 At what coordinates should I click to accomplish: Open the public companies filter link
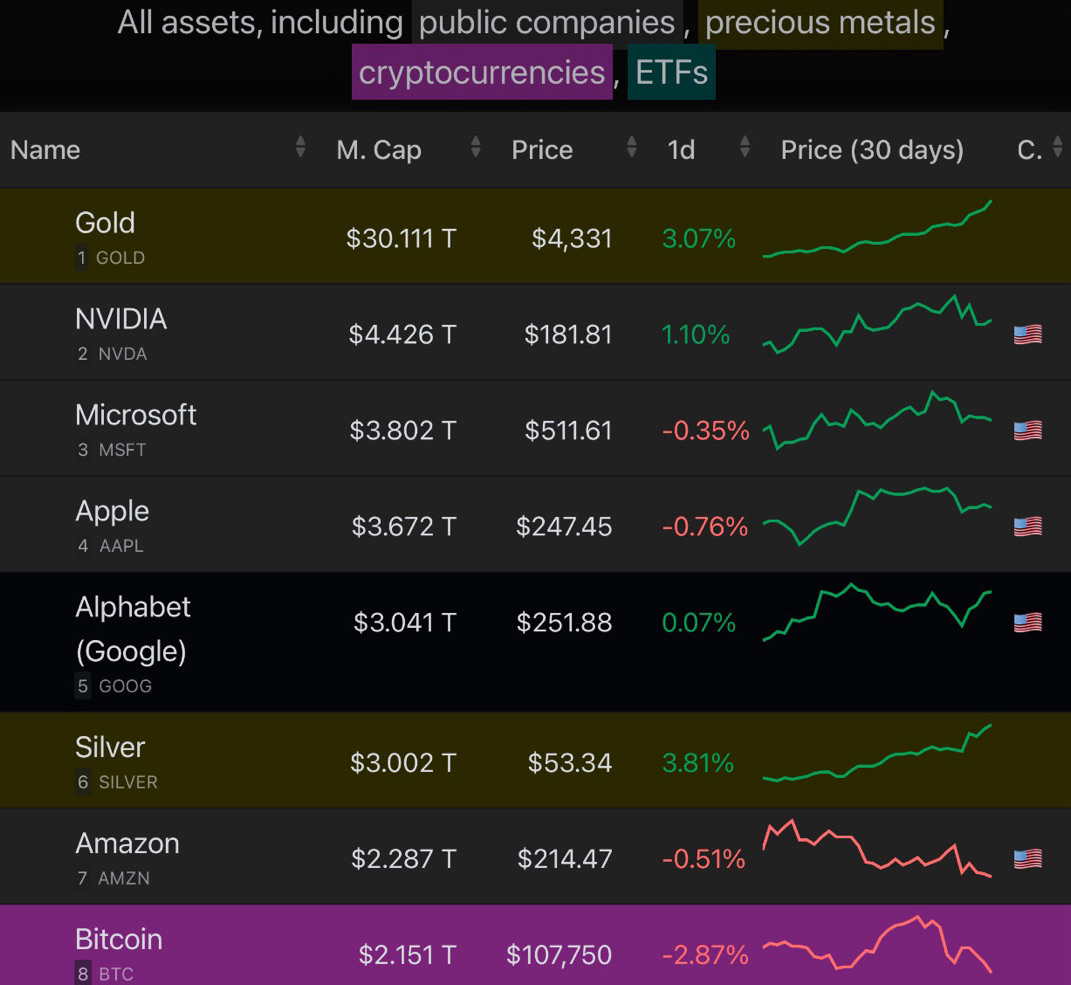[546, 22]
